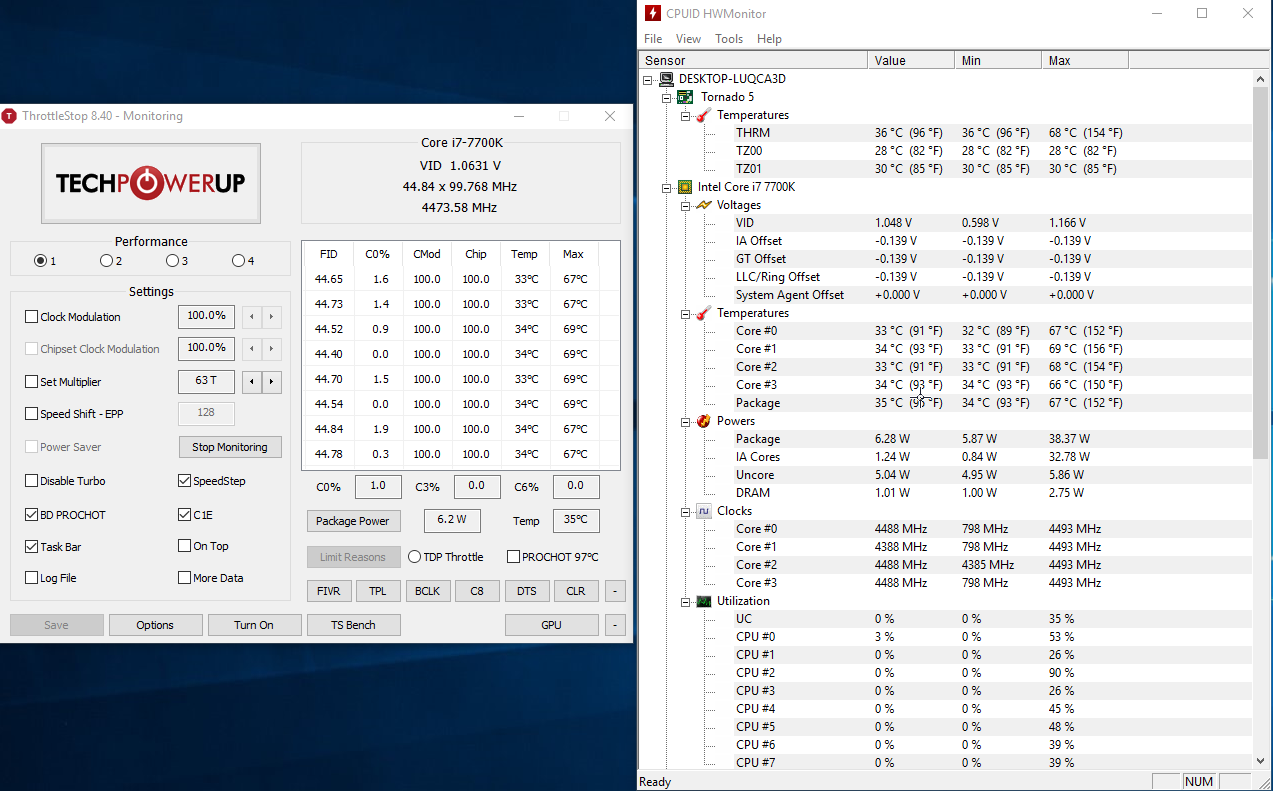Uncheck the SpeedStep checkbox

coord(184,481)
